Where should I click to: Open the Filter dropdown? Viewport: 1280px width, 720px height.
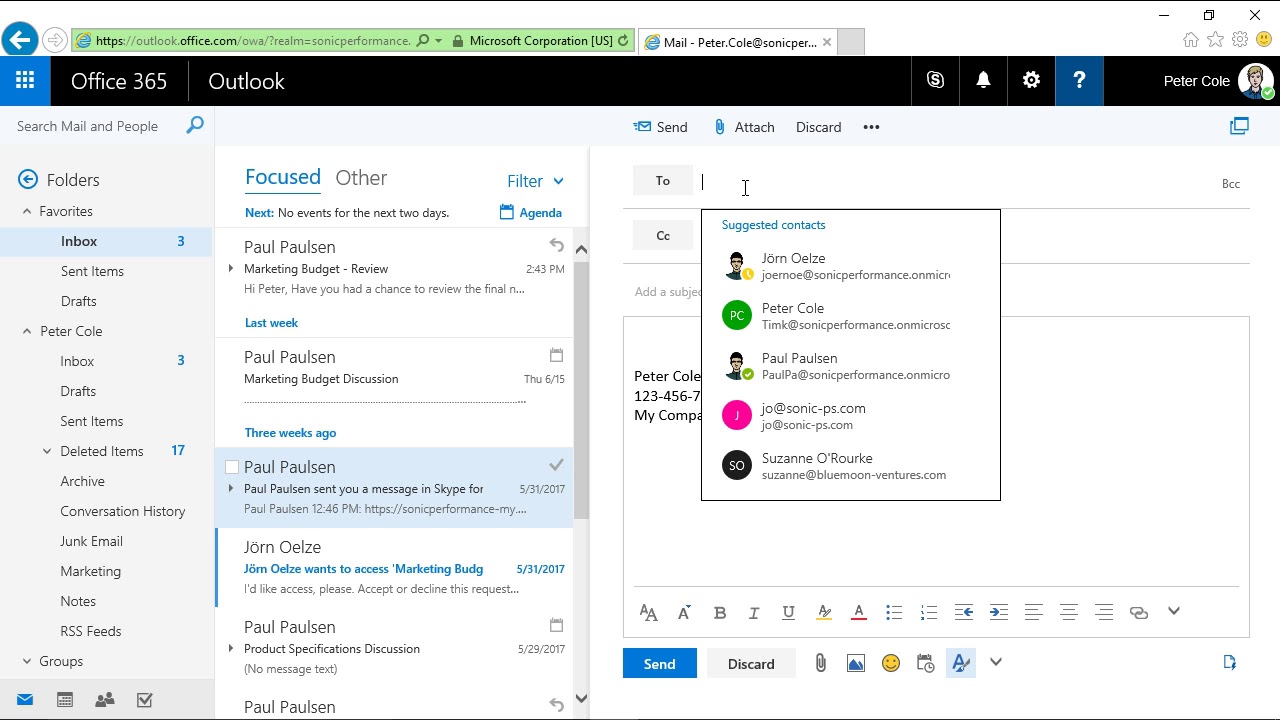pos(535,181)
